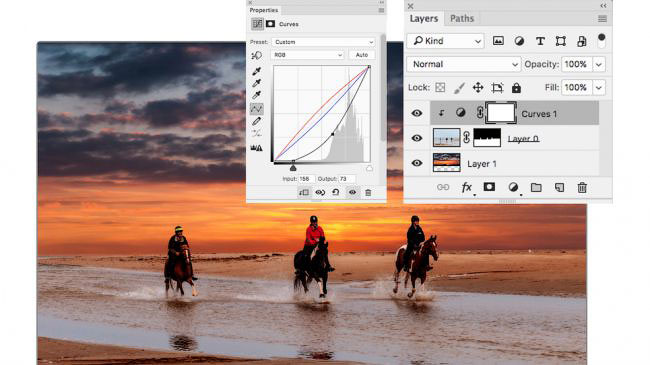
Task: Pick the black point eyedropper in Curves
Action: [257, 71]
